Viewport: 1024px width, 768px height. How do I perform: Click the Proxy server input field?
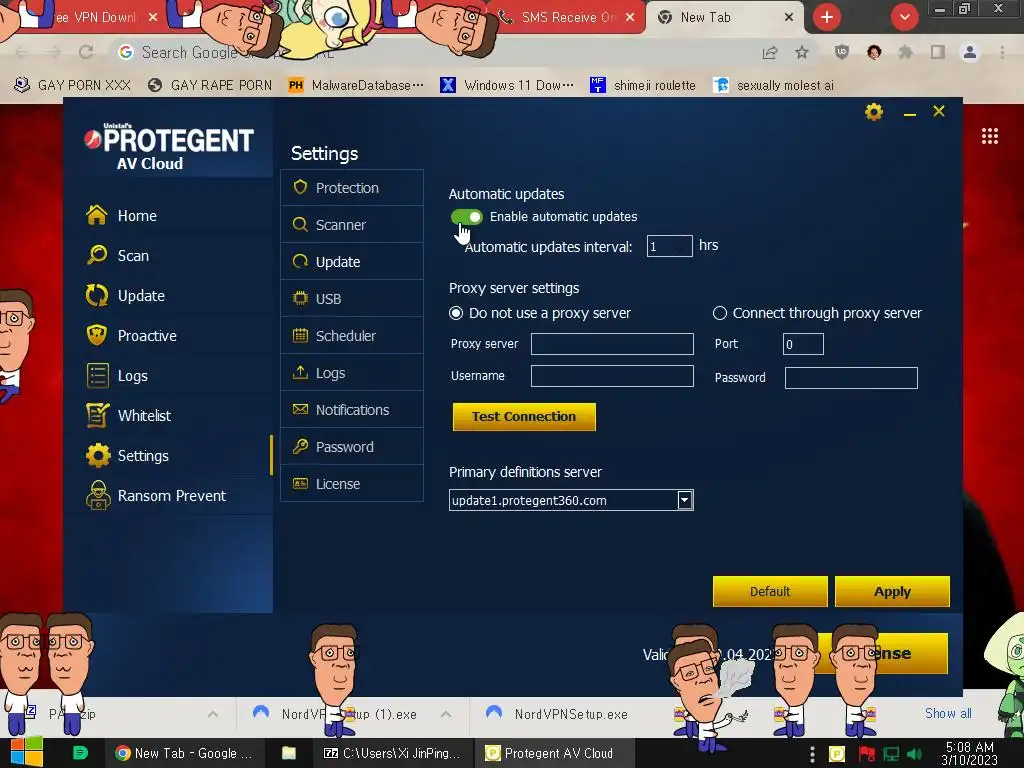pos(612,344)
